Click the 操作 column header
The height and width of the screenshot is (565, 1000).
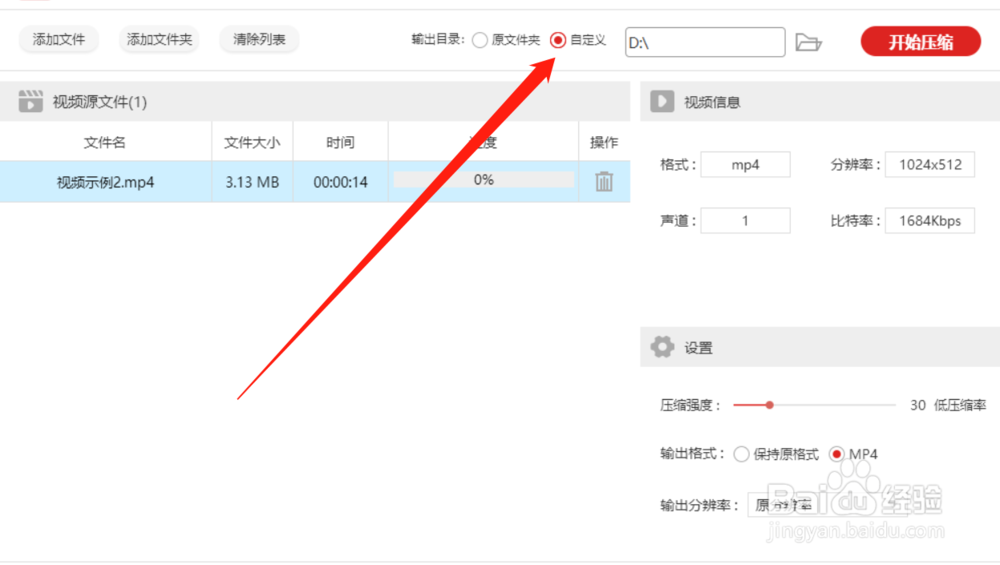tap(604, 142)
